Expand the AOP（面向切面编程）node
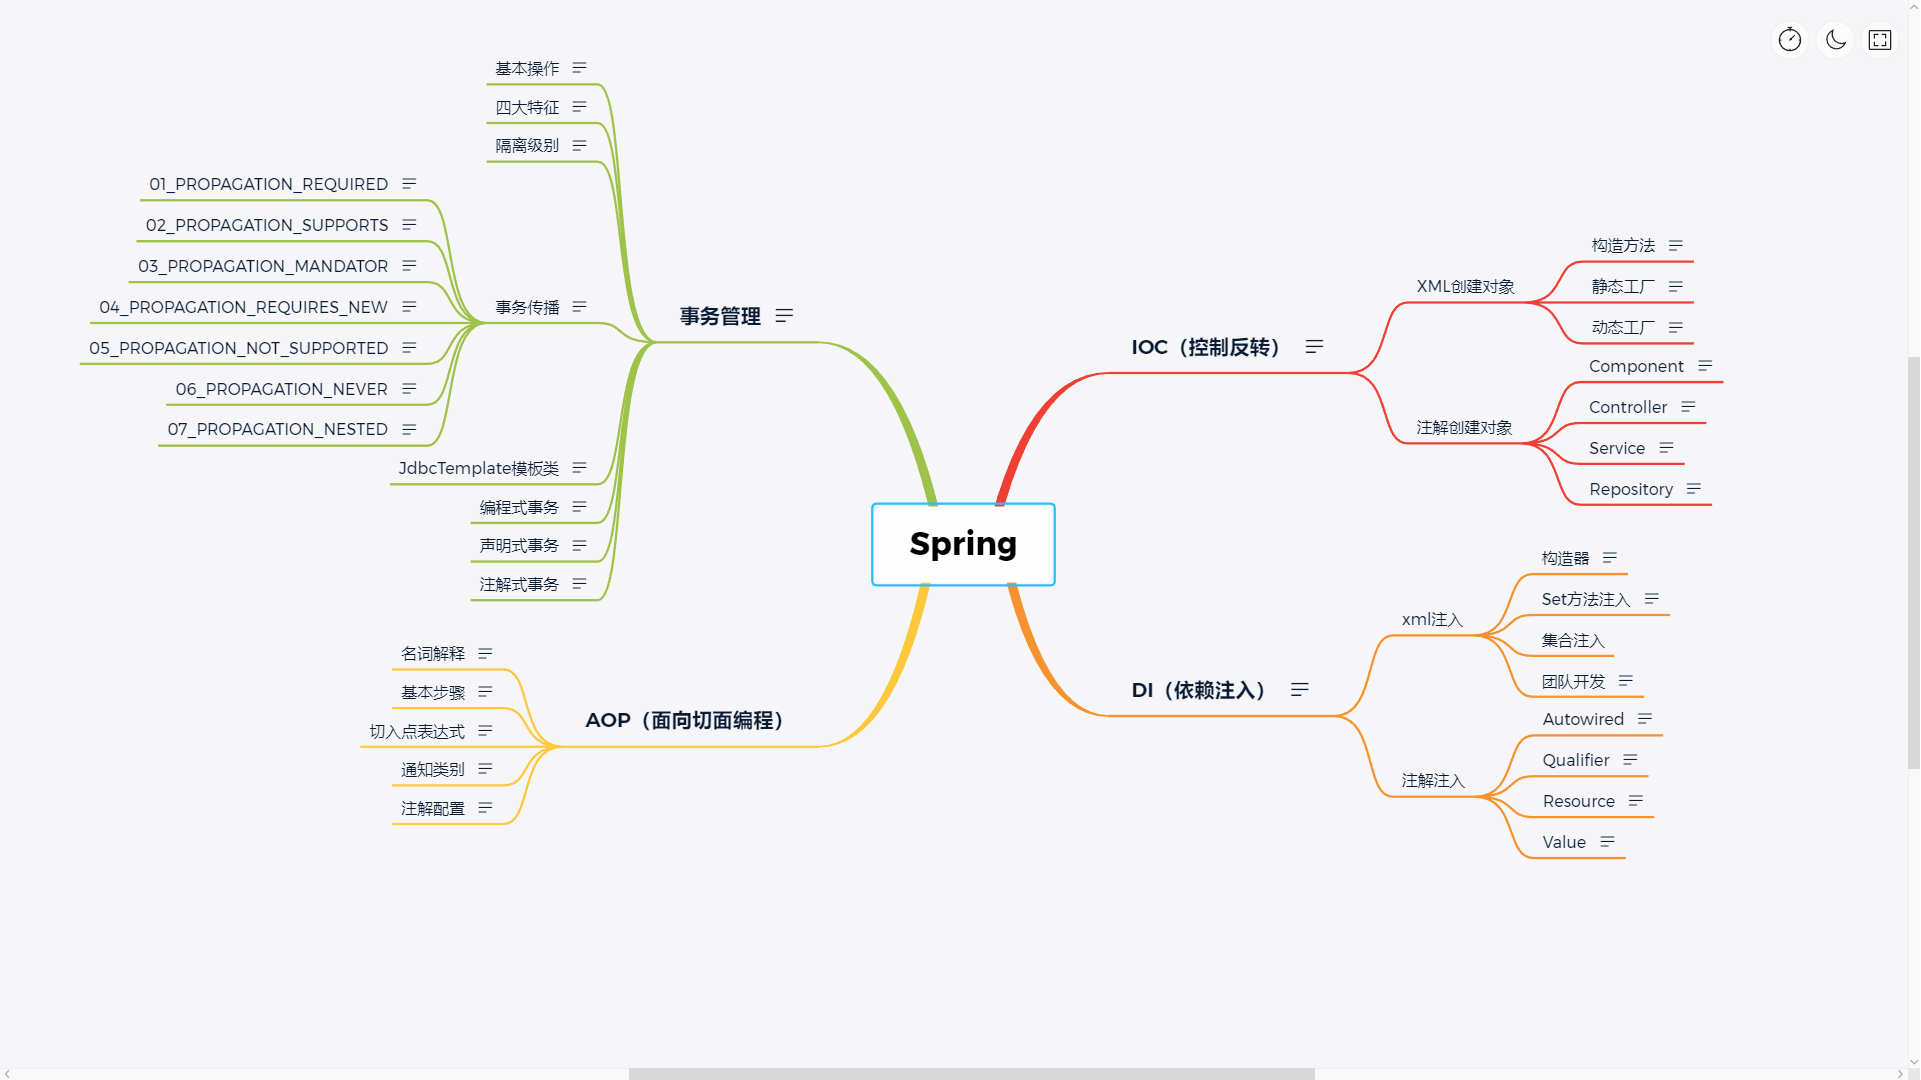 pos(686,720)
